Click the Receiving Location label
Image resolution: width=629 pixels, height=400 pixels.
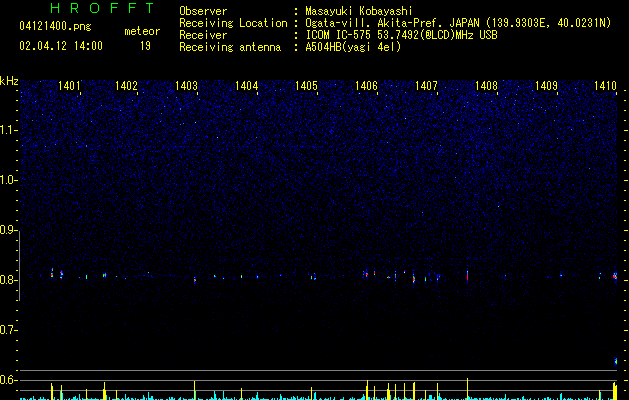tap(233, 23)
